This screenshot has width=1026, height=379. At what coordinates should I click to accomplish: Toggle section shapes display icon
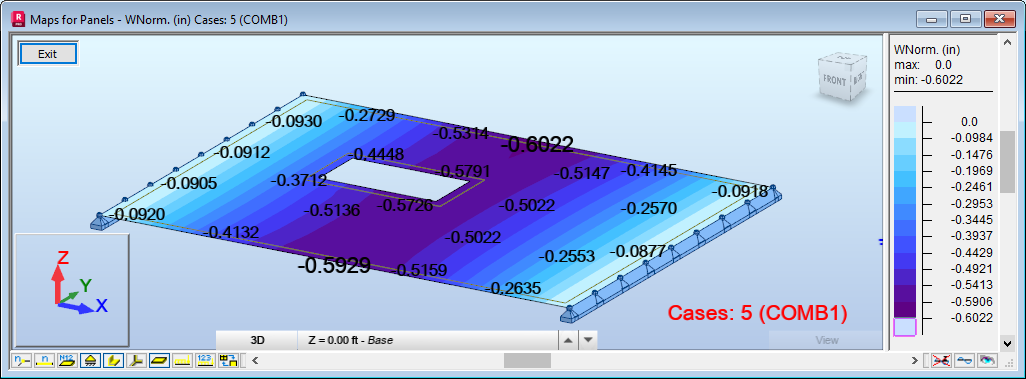click(113, 360)
